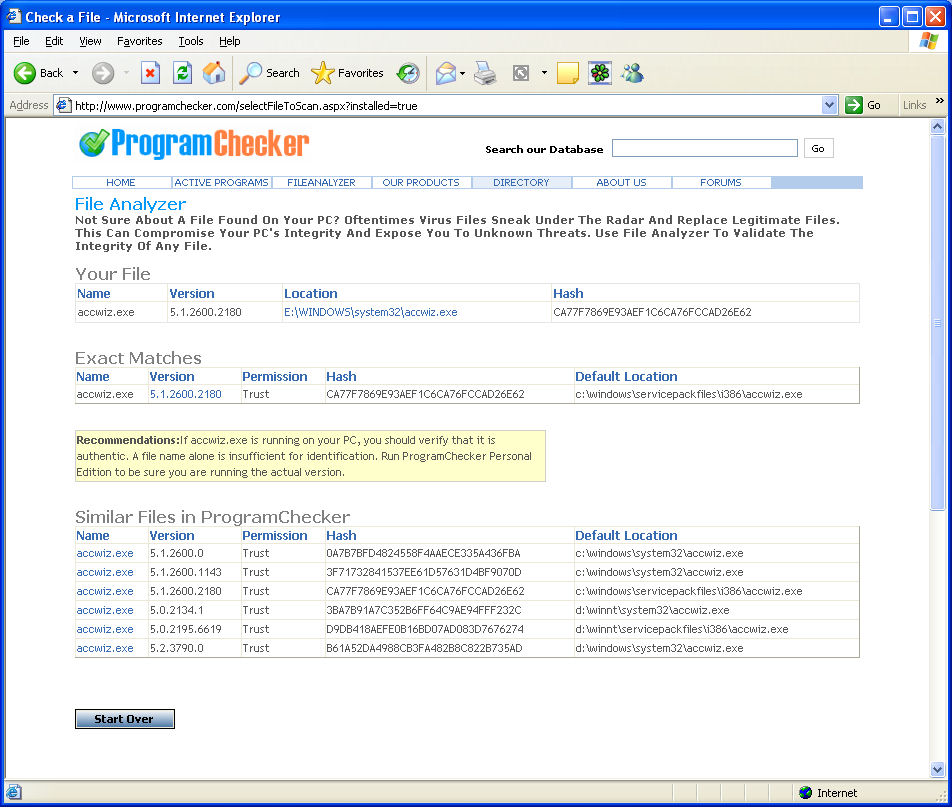Open the History icon
The height and width of the screenshot is (808, 952).
point(408,73)
